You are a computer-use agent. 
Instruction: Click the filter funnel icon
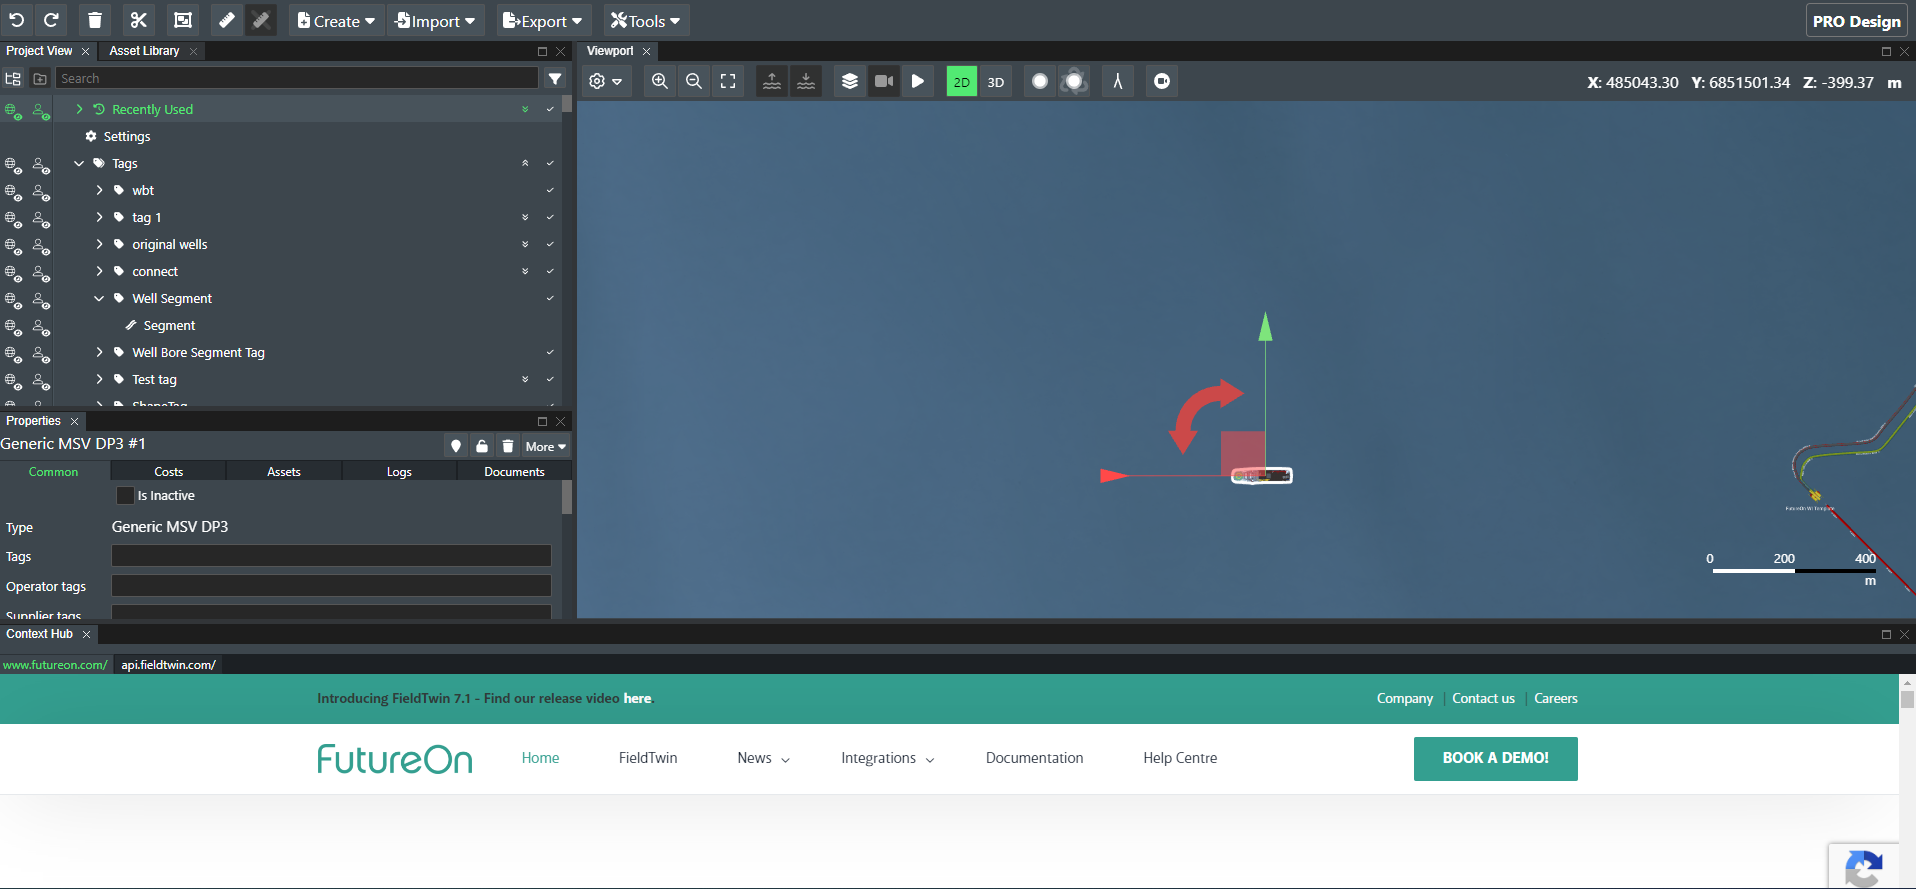(x=555, y=78)
